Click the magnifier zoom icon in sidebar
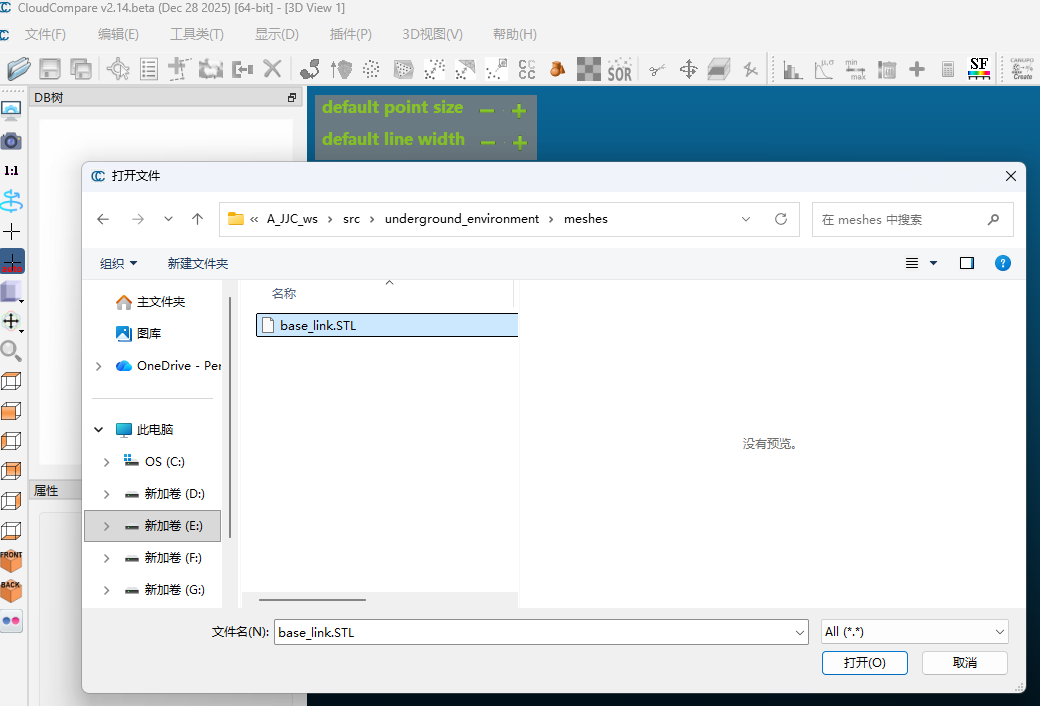Image resolution: width=1040 pixels, height=706 pixels. point(11,351)
